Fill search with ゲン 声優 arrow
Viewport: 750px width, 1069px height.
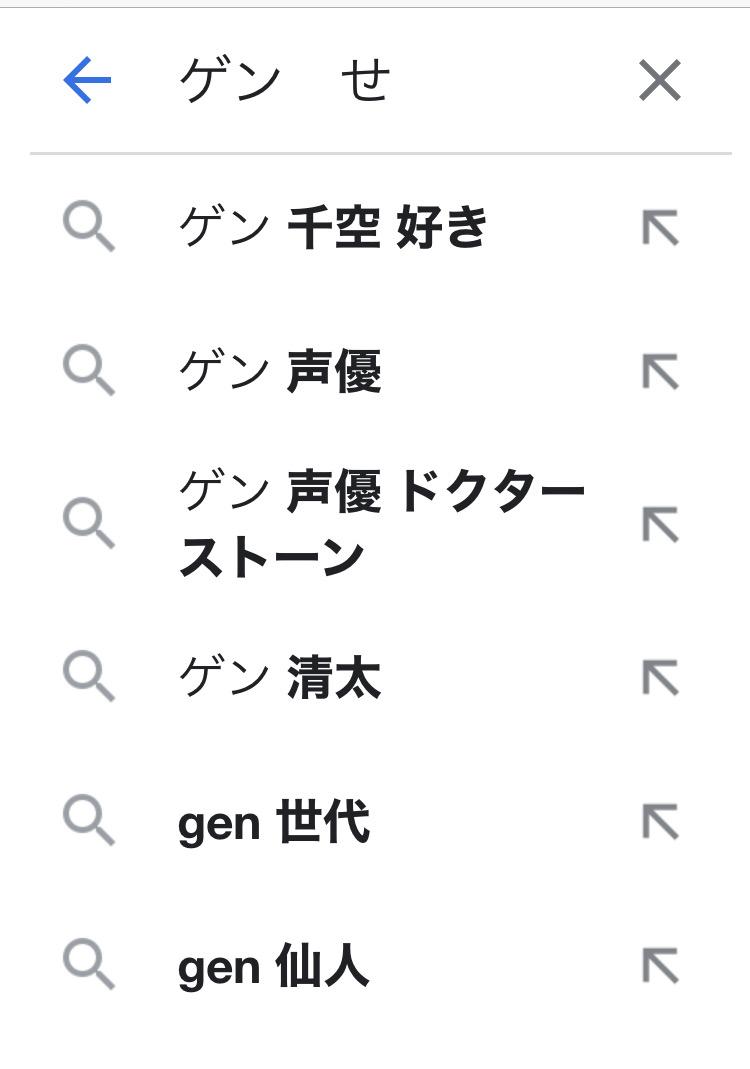click(660, 373)
